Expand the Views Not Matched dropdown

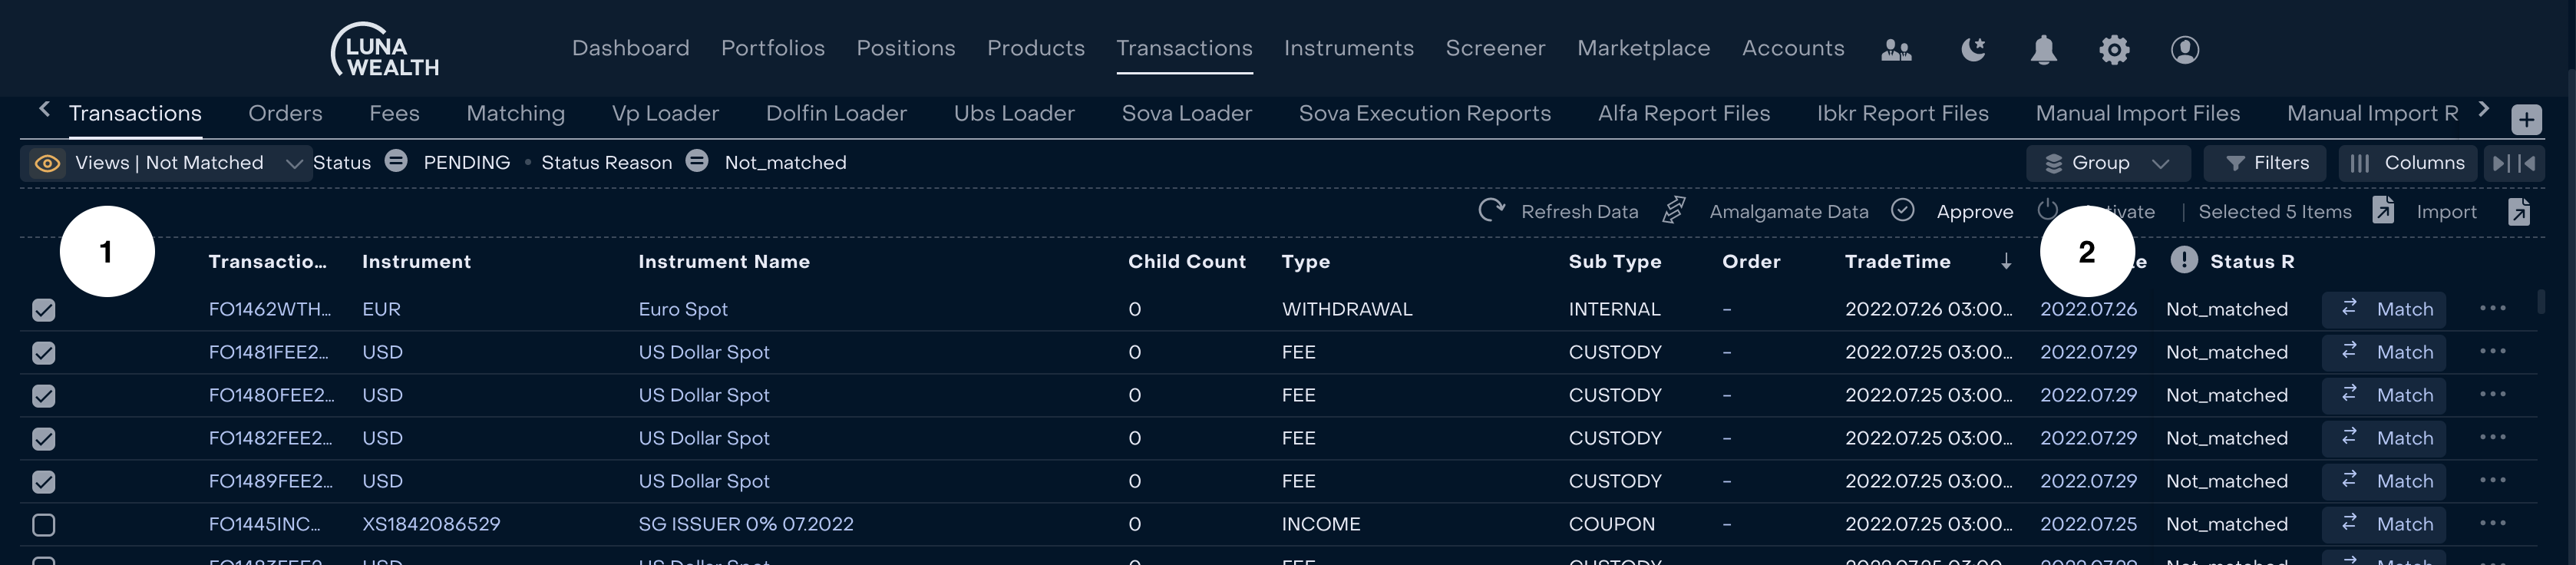166,163
